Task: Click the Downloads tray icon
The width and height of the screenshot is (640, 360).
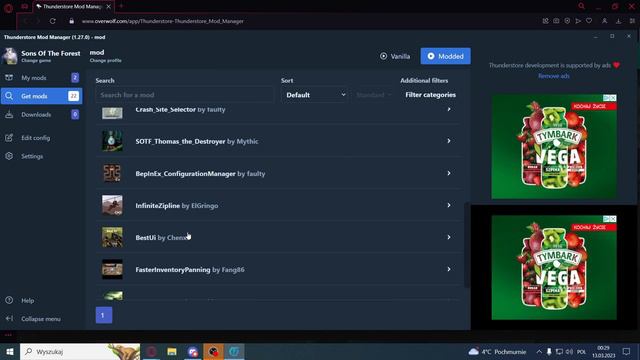Action: 9,115
